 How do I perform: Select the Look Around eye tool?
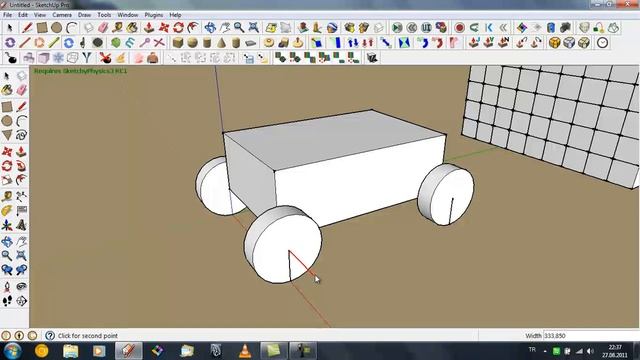click(x=21, y=287)
